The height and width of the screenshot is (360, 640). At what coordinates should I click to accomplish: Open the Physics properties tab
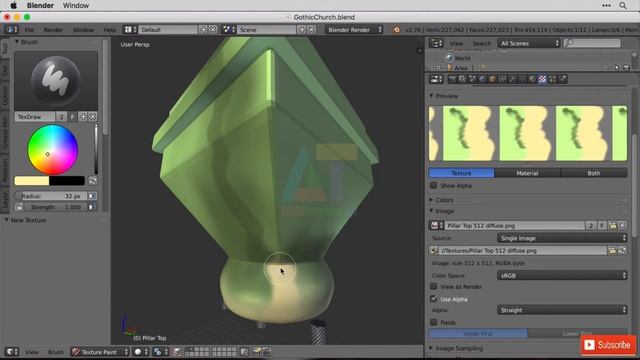[563, 79]
